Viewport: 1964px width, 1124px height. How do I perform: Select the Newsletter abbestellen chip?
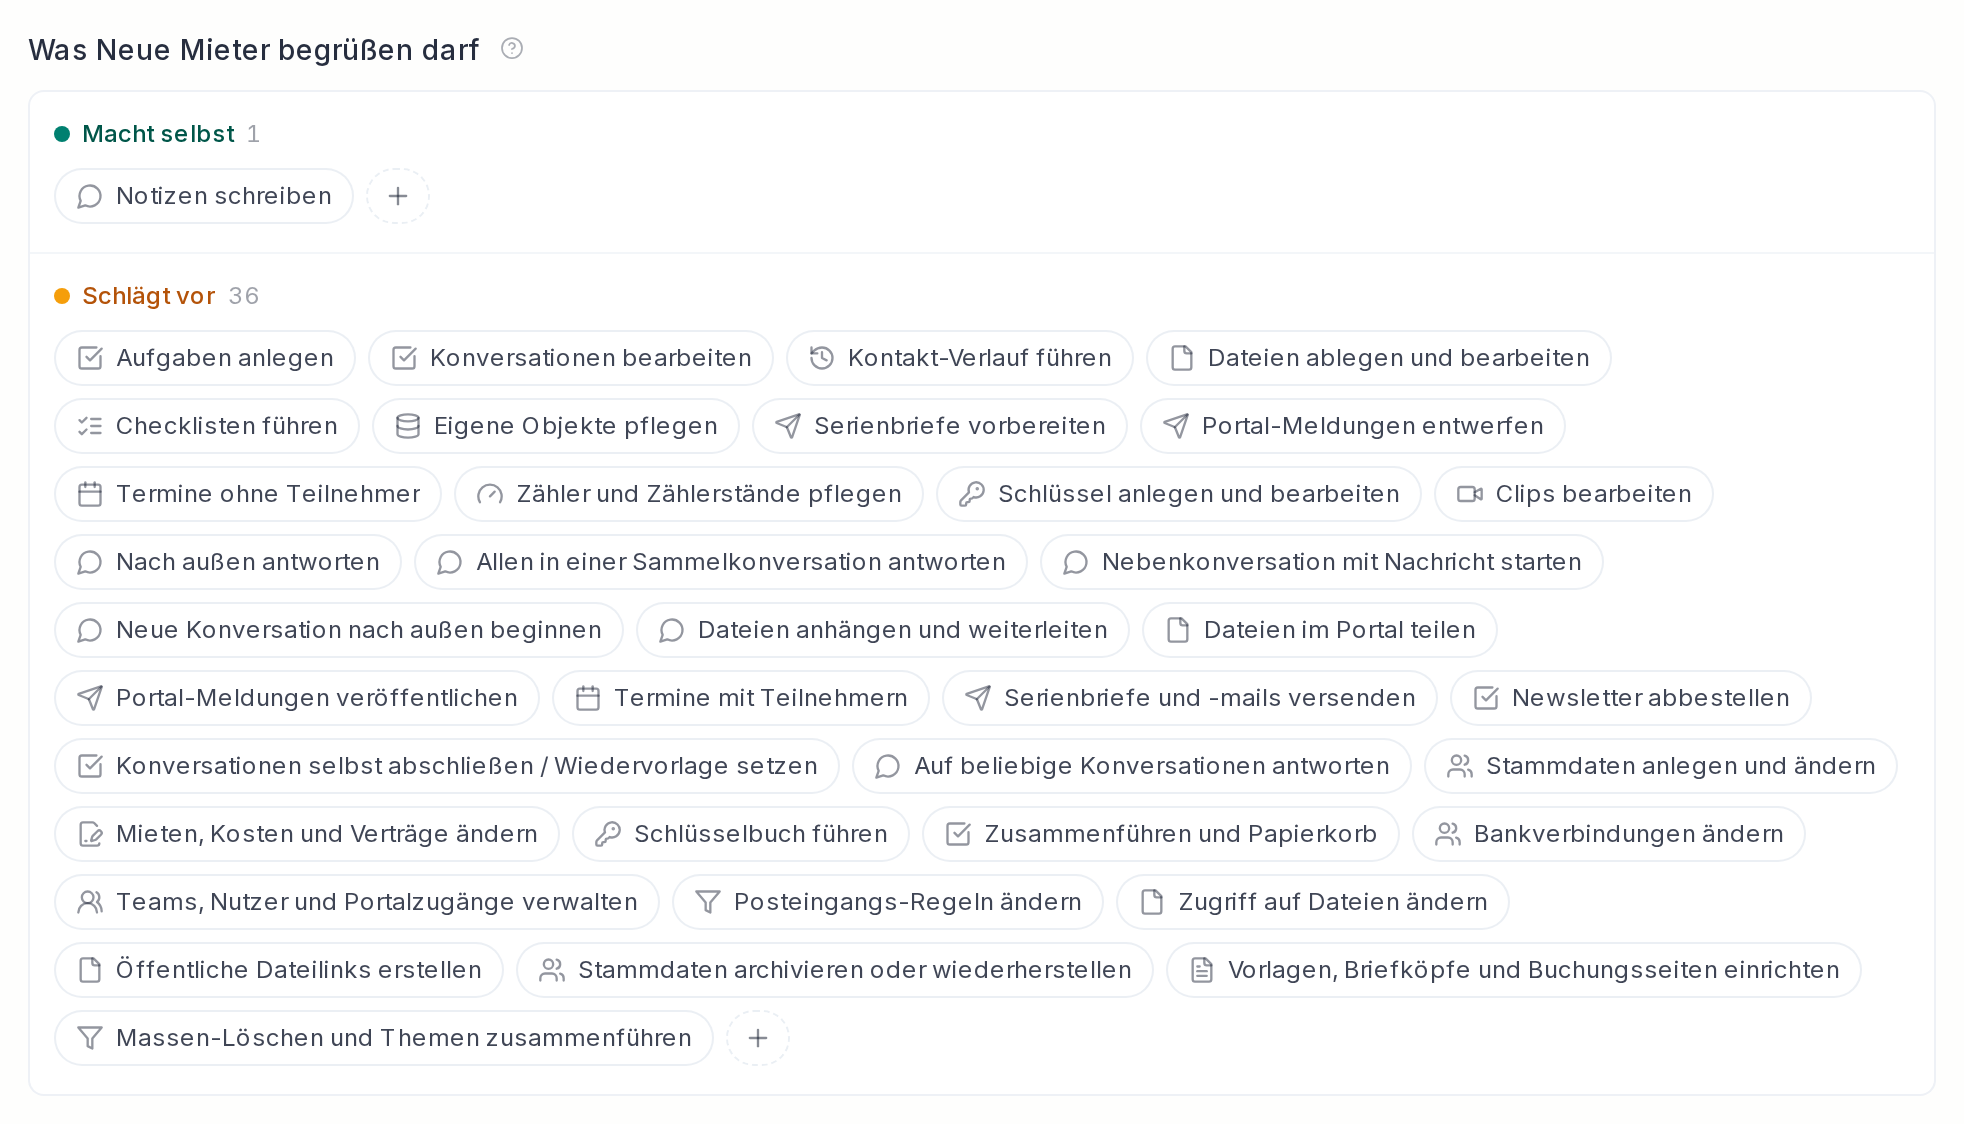[x=1631, y=698]
